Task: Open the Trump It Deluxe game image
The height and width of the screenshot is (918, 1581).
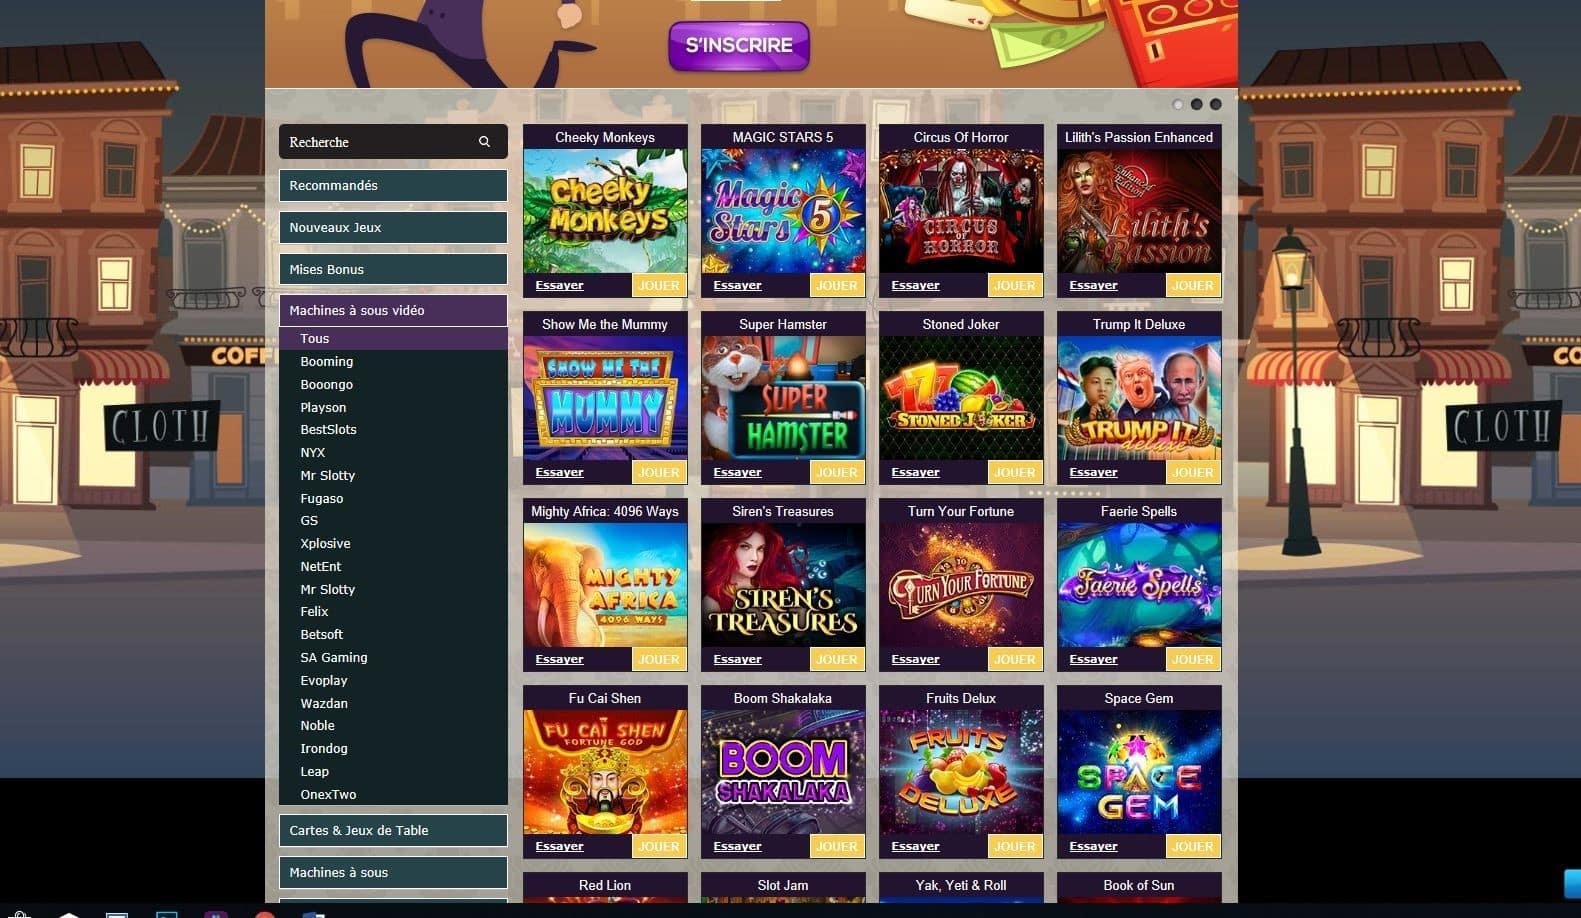Action: tap(1139, 398)
